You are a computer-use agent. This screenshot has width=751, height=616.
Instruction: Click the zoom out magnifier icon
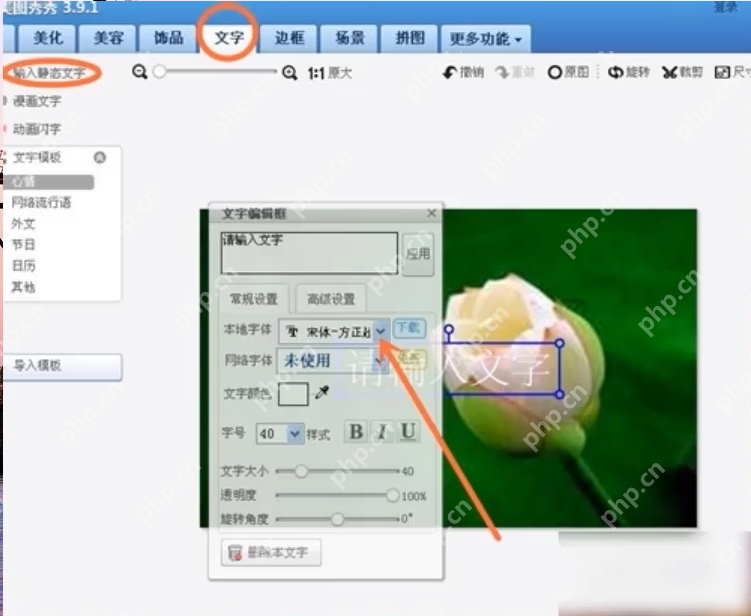(139, 72)
